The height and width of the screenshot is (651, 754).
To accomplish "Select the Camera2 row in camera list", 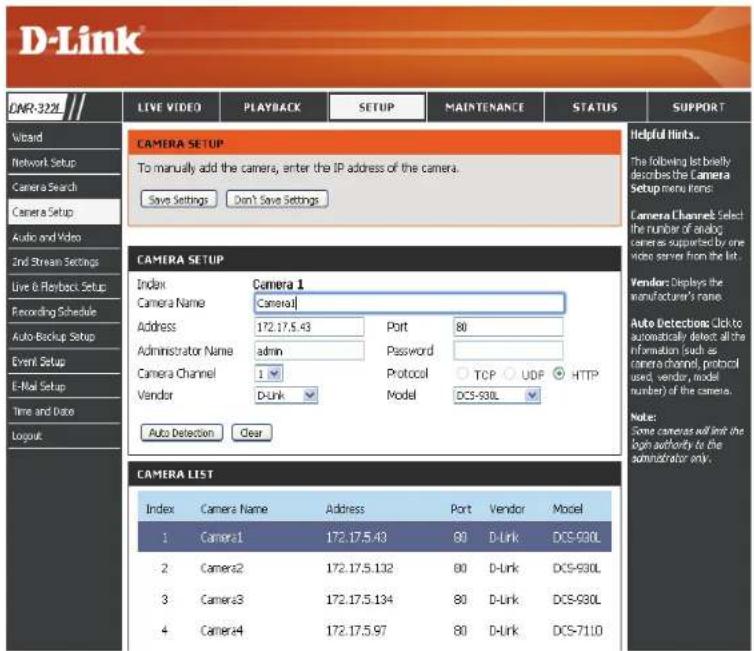I will tap(375, 568).
